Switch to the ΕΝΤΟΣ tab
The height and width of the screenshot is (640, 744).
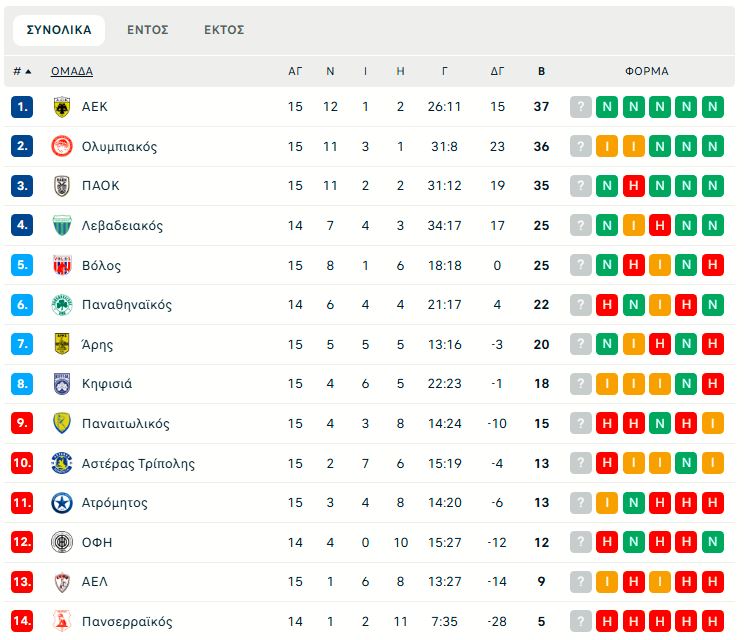pos(147,30)
